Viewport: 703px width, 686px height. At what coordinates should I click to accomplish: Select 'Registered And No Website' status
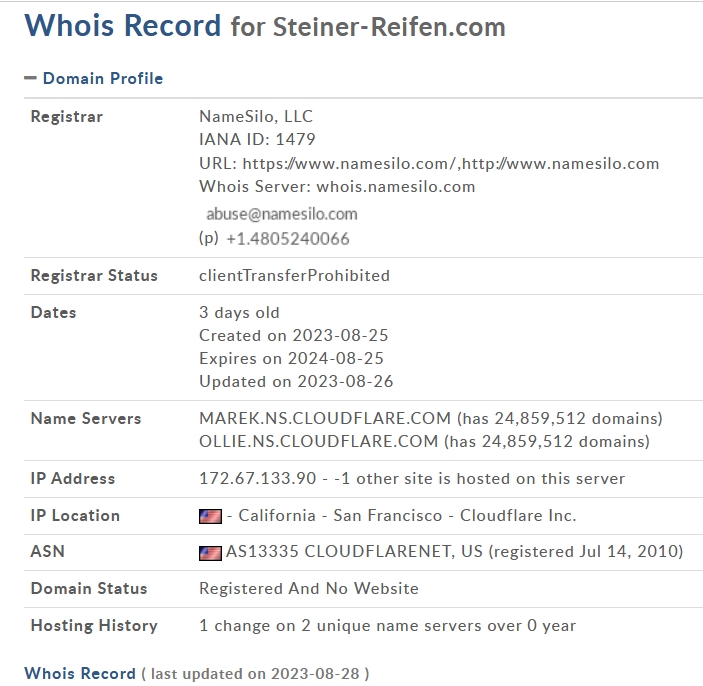pyautogui.click(x=309, y=588)
